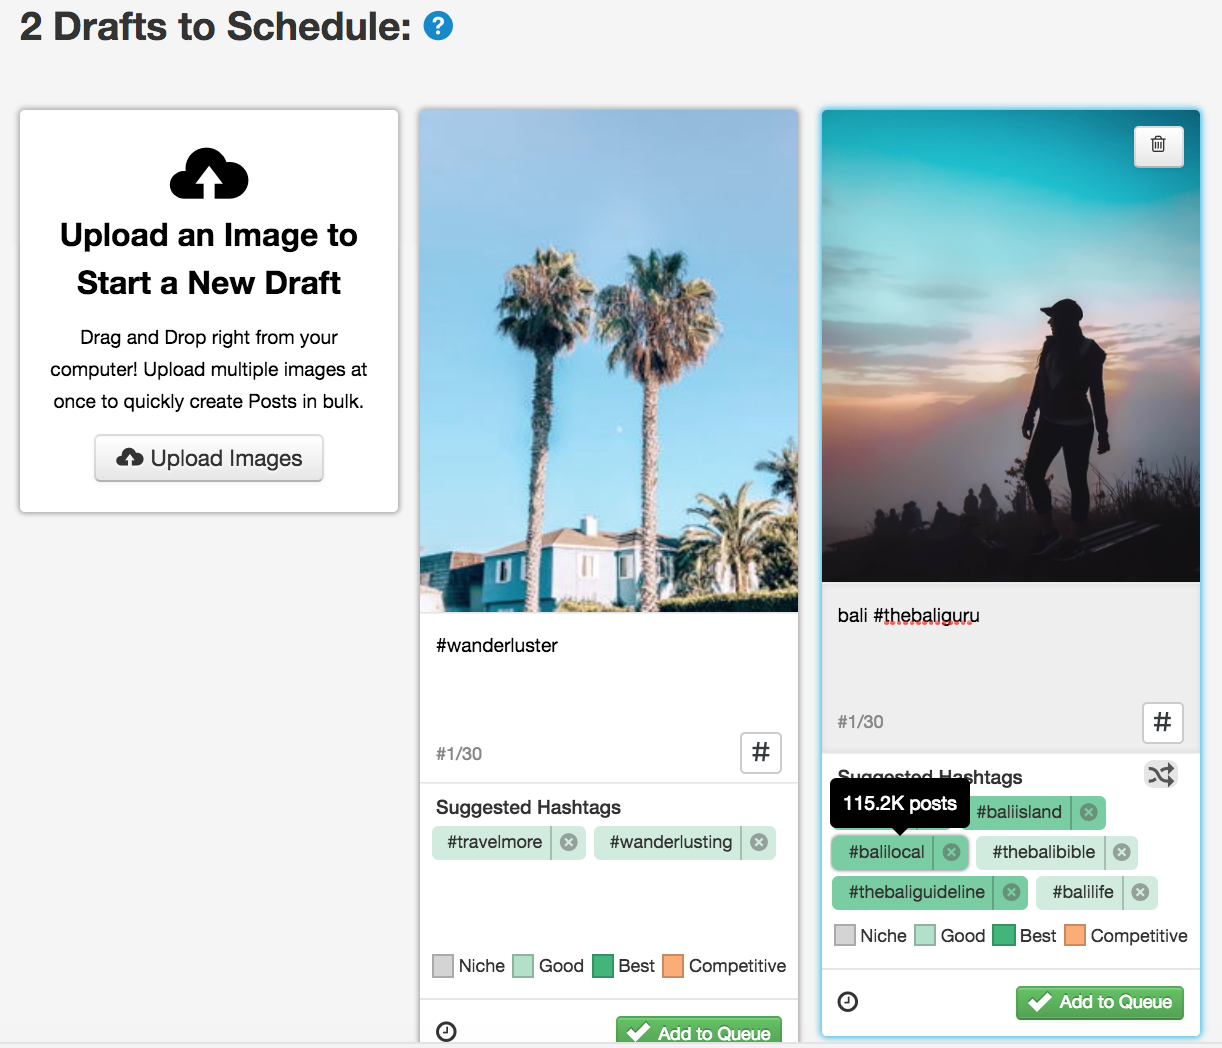Remove the #balilife suggestion

pyautogui.click(x=1140, y=892)
